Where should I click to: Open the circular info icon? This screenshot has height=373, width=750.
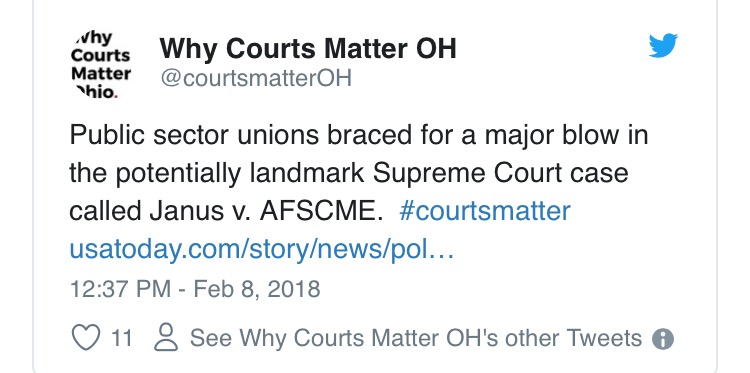pyautogui.click(x=663, y=340)
